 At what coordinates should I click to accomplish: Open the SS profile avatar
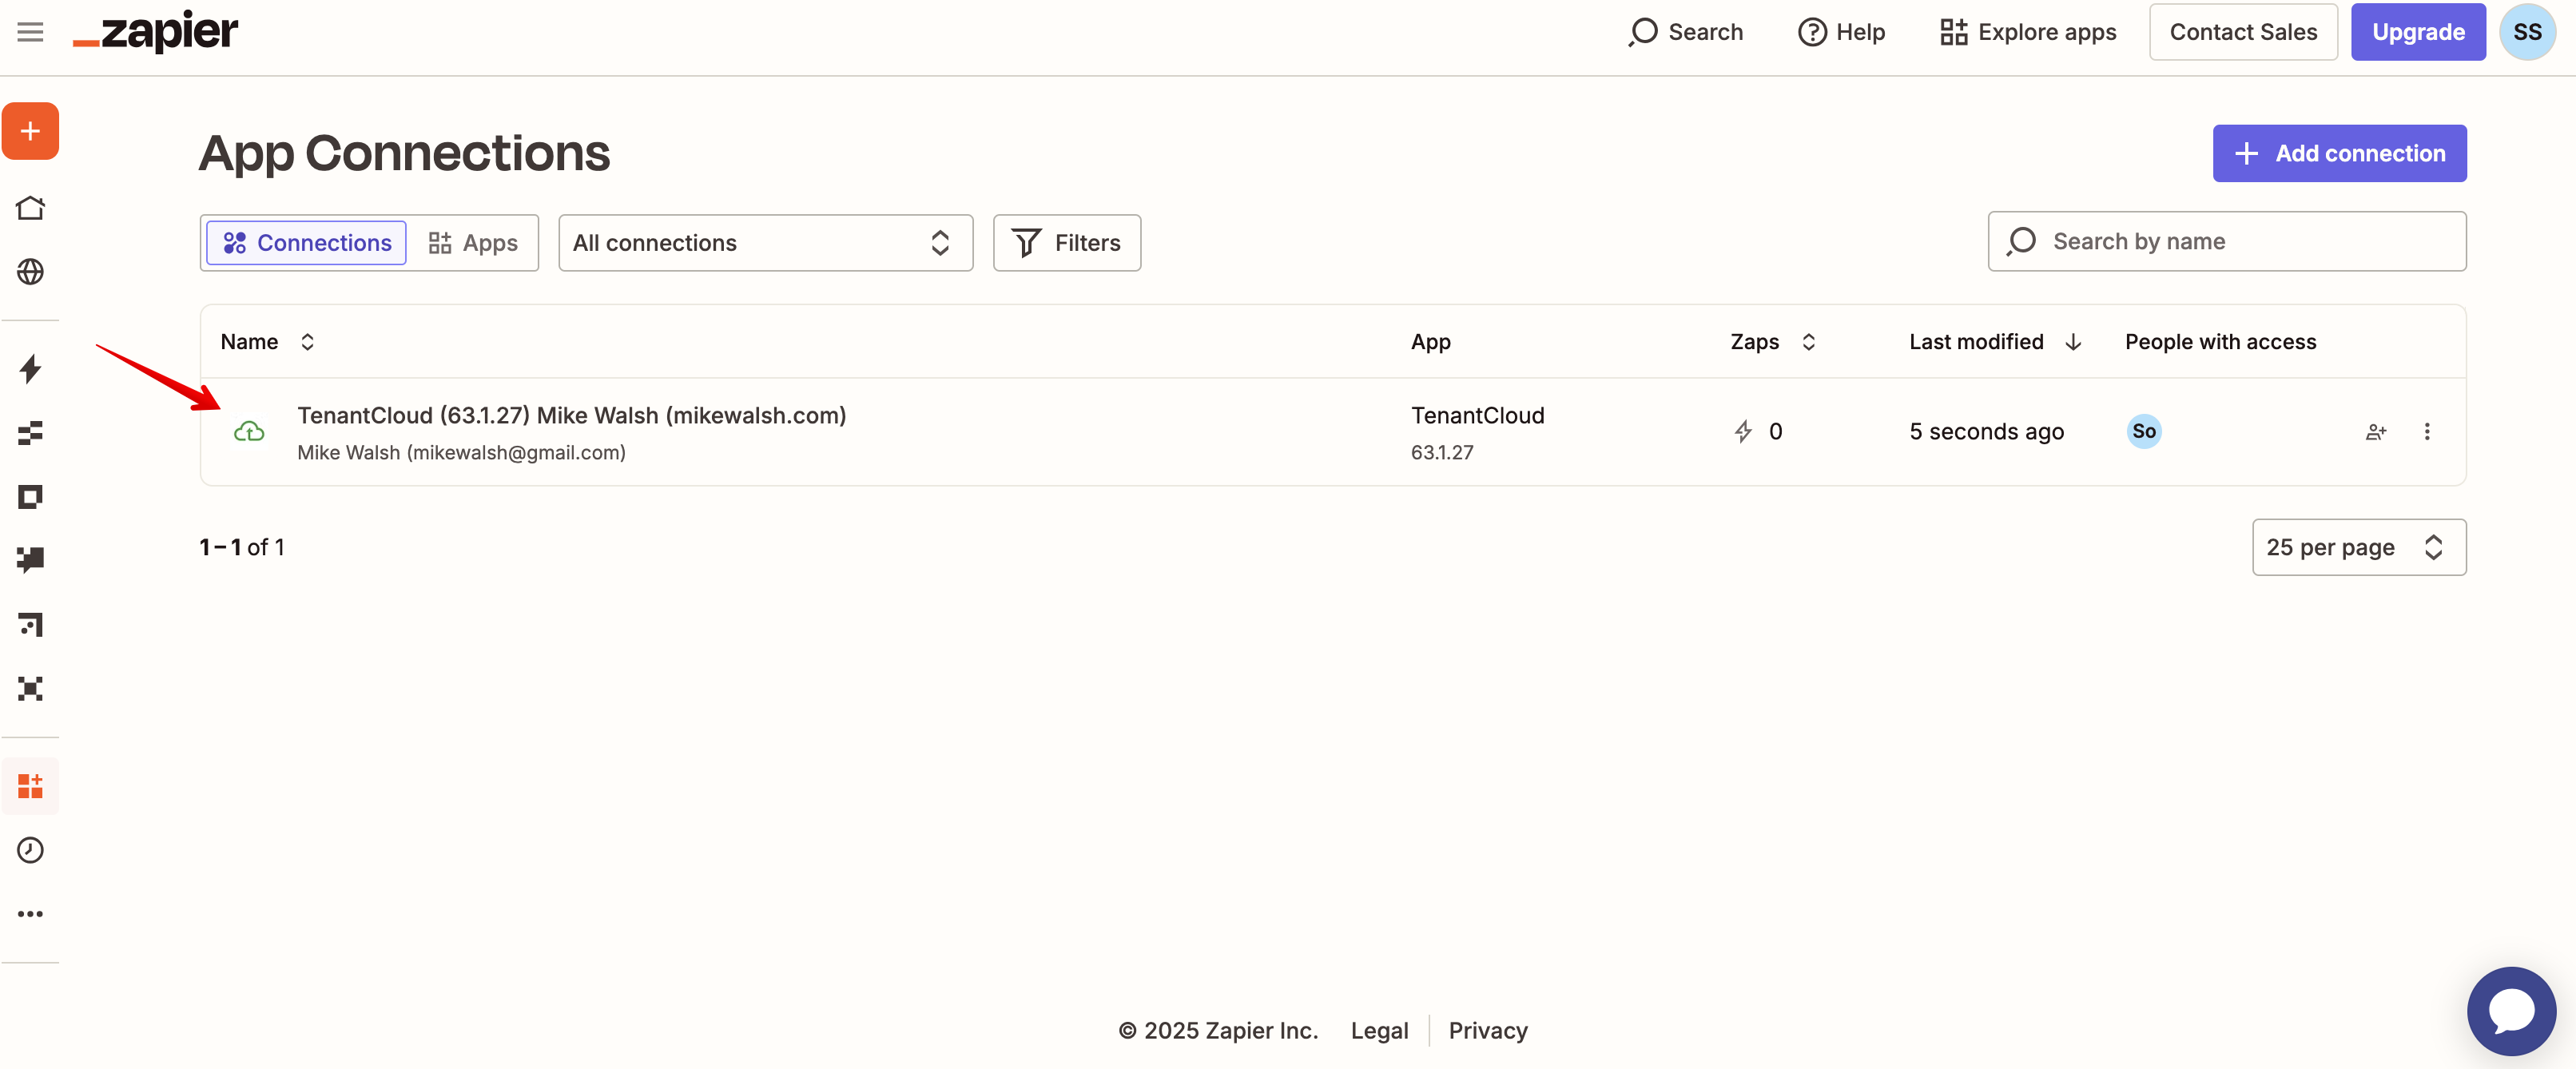(2527, 32)
